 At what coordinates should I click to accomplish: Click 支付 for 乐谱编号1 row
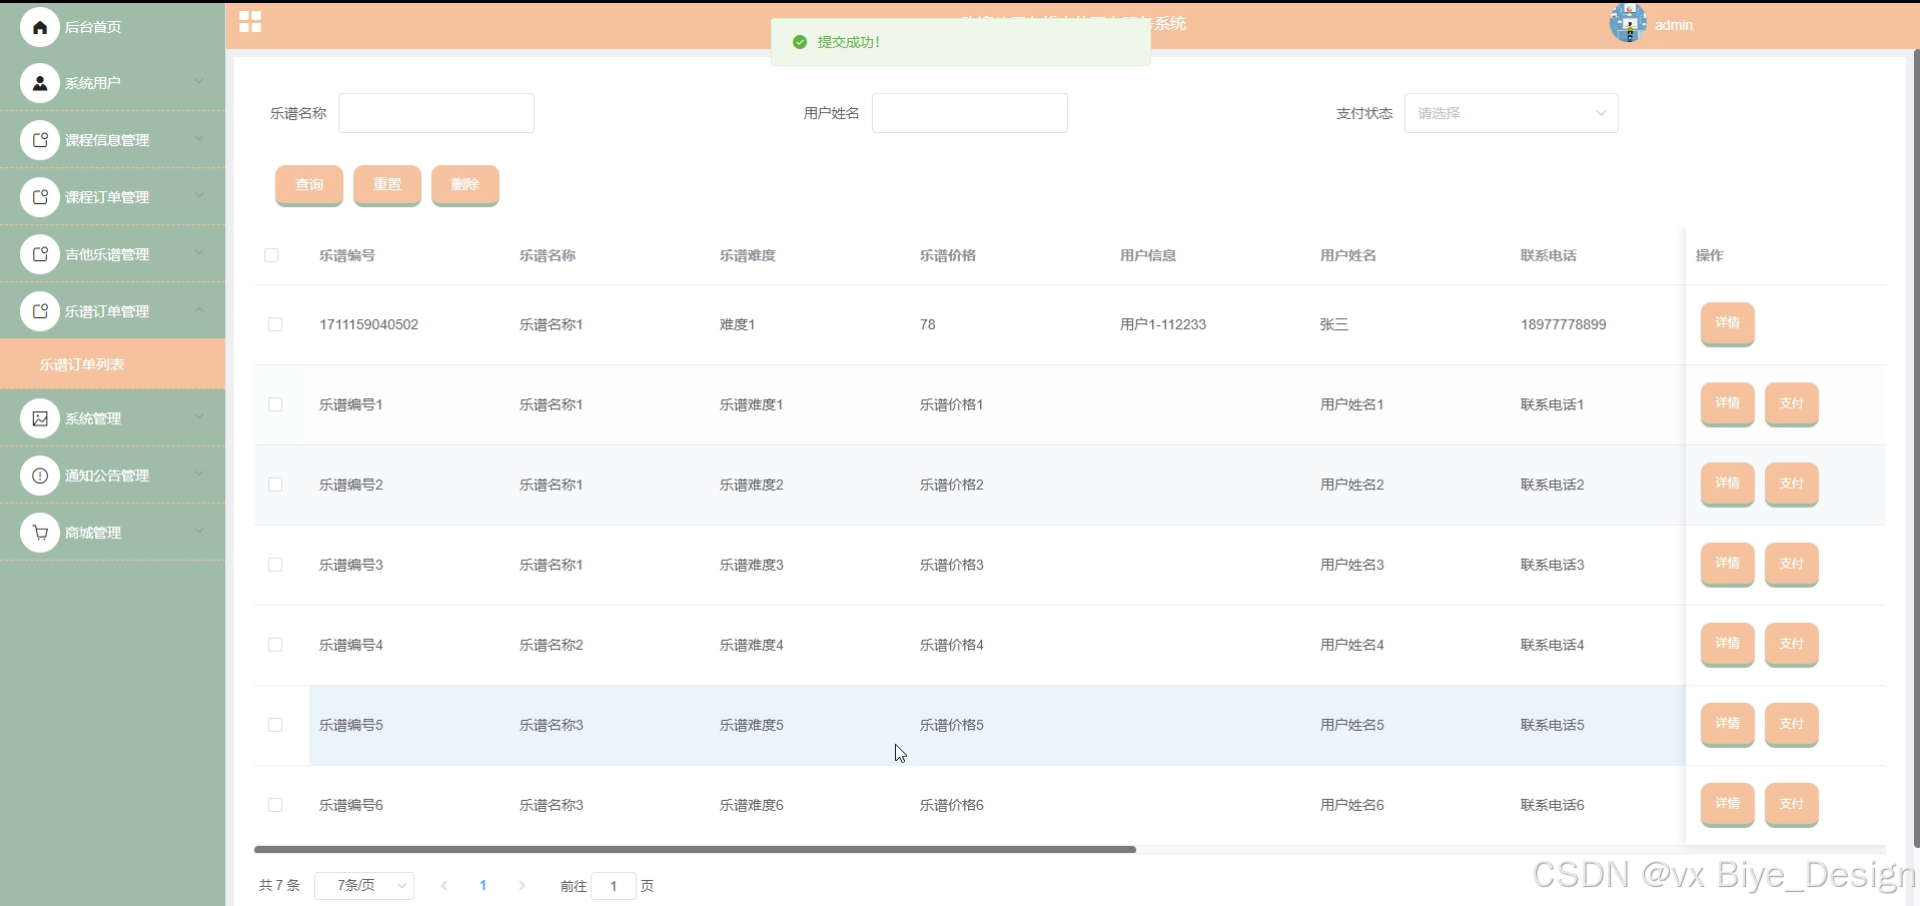click(1791, 404)
